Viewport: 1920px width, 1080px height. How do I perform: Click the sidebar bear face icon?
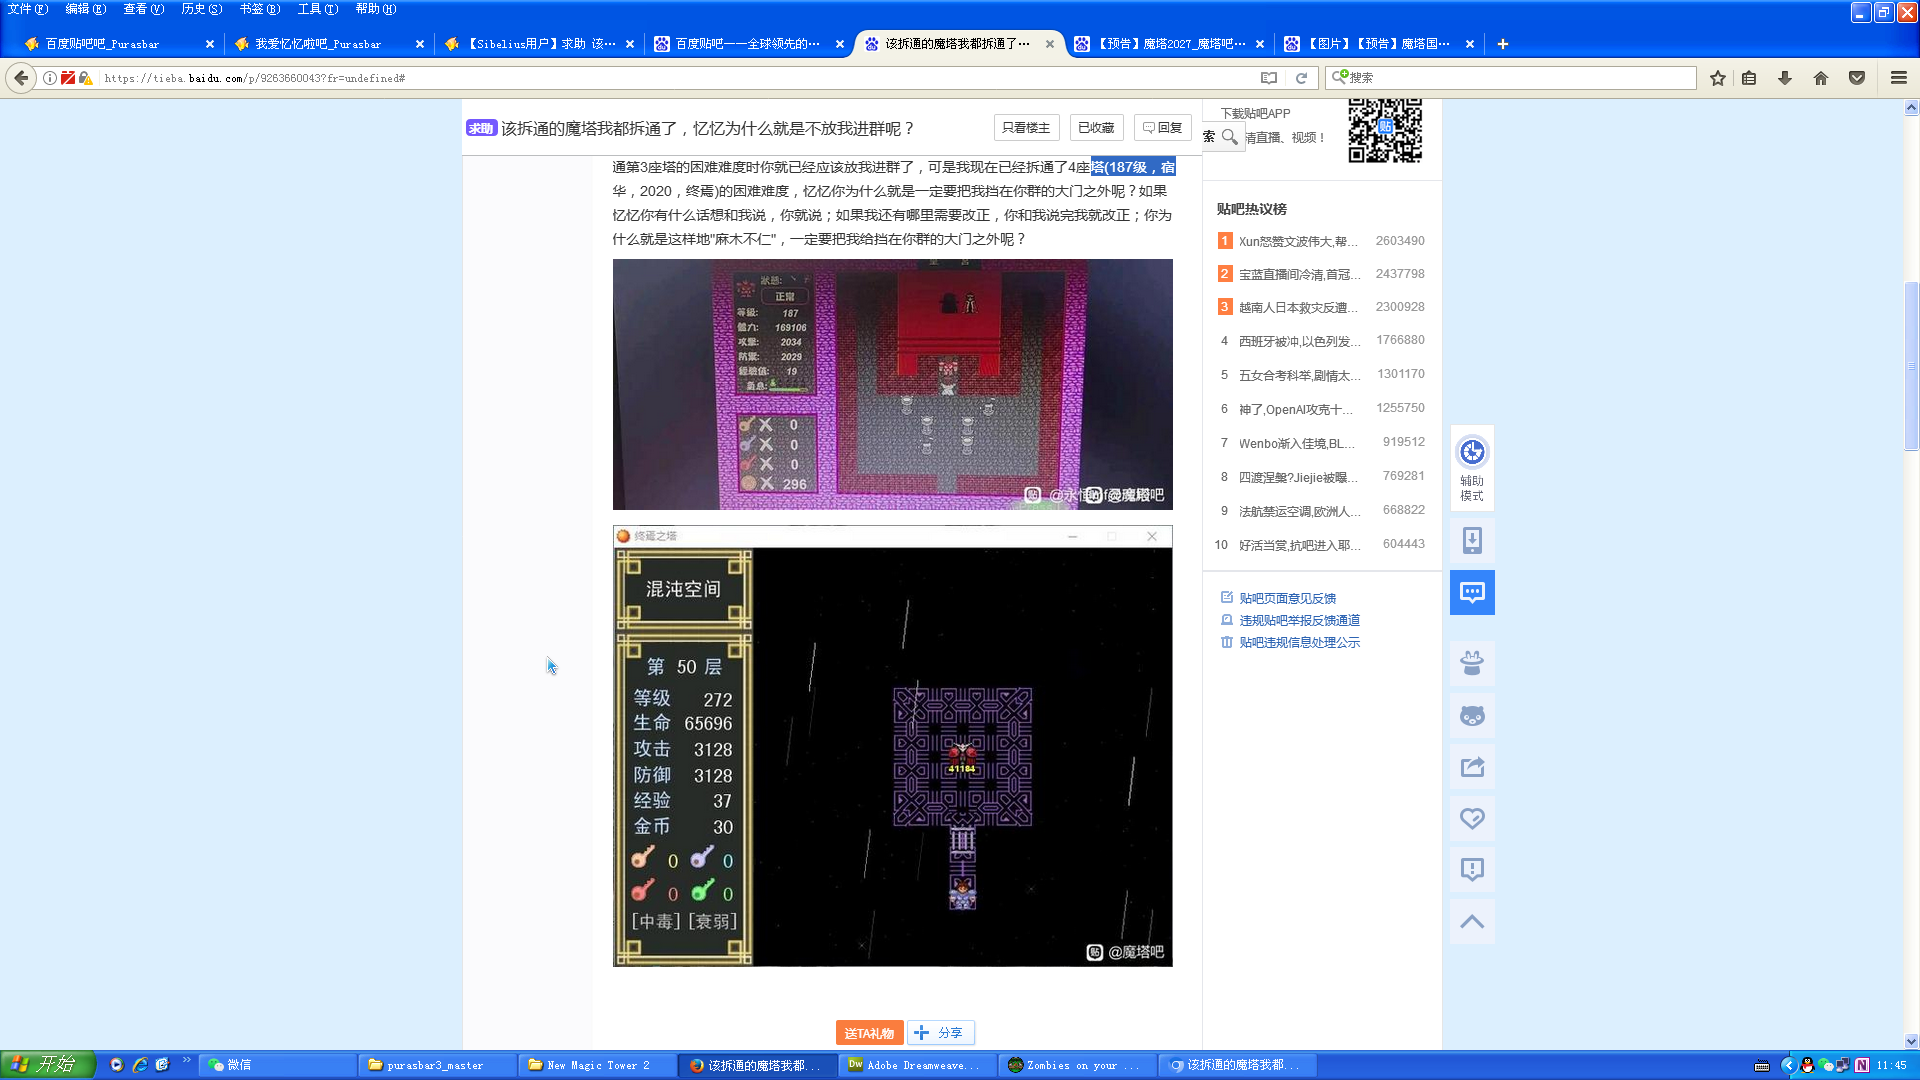(1472, 715)
